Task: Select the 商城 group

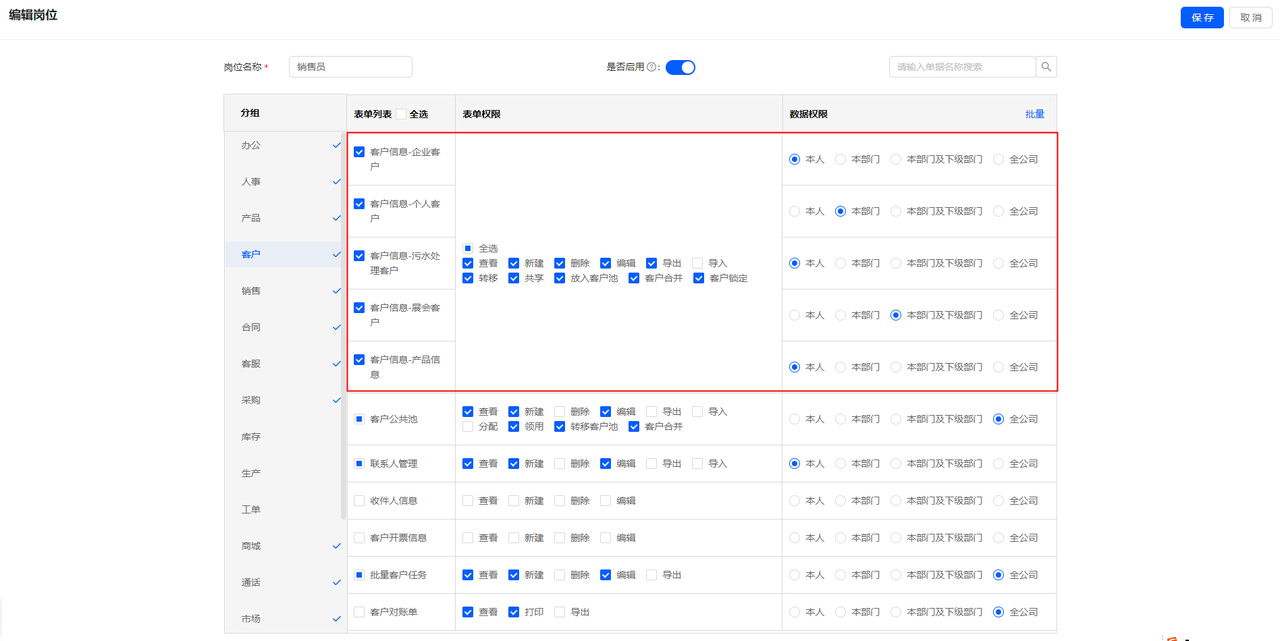Action: click(284, 546)
